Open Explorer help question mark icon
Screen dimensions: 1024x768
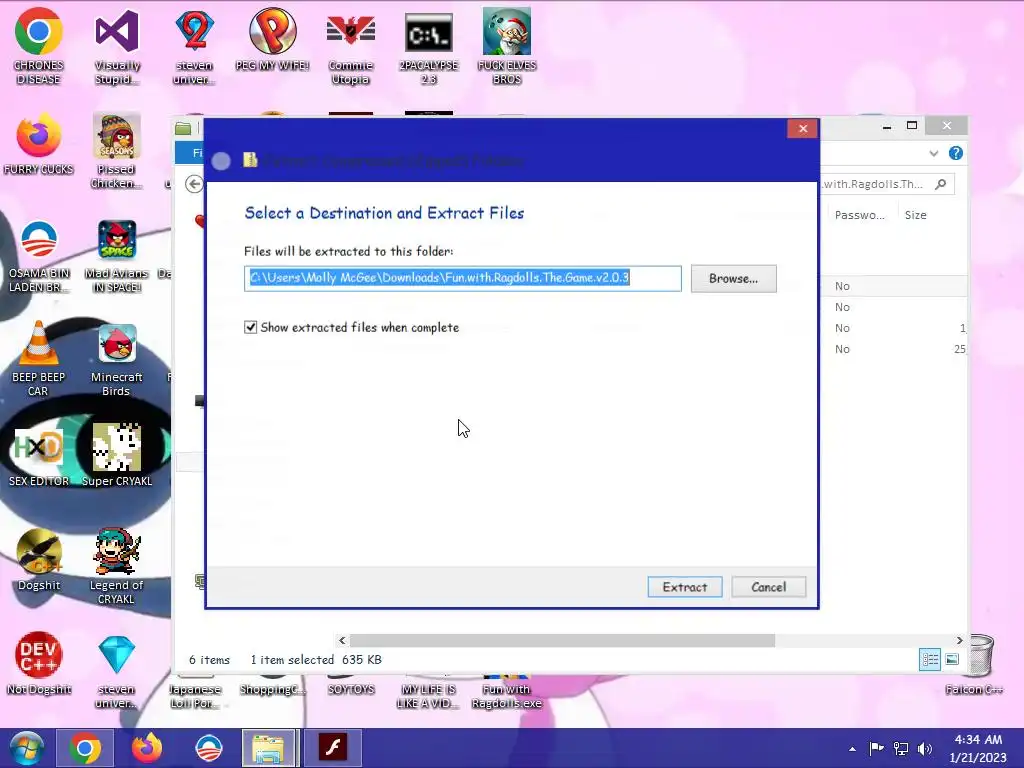(955, 153)
